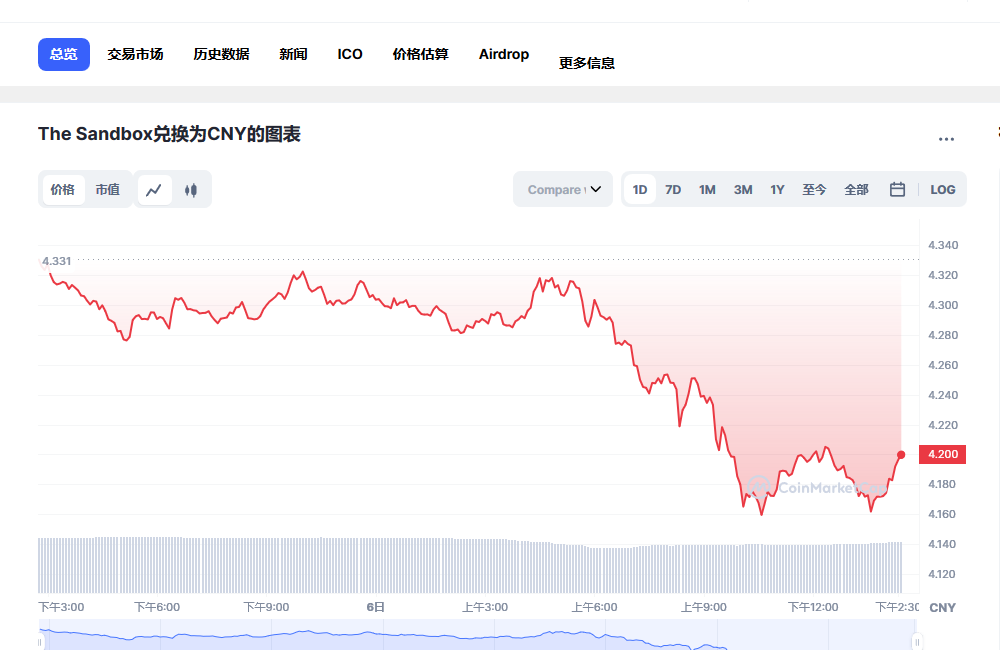Click the 下午12:00 time axis label
Image resolution: width=1000 pixels, height=650 pixels.
(x=813, y=607)
